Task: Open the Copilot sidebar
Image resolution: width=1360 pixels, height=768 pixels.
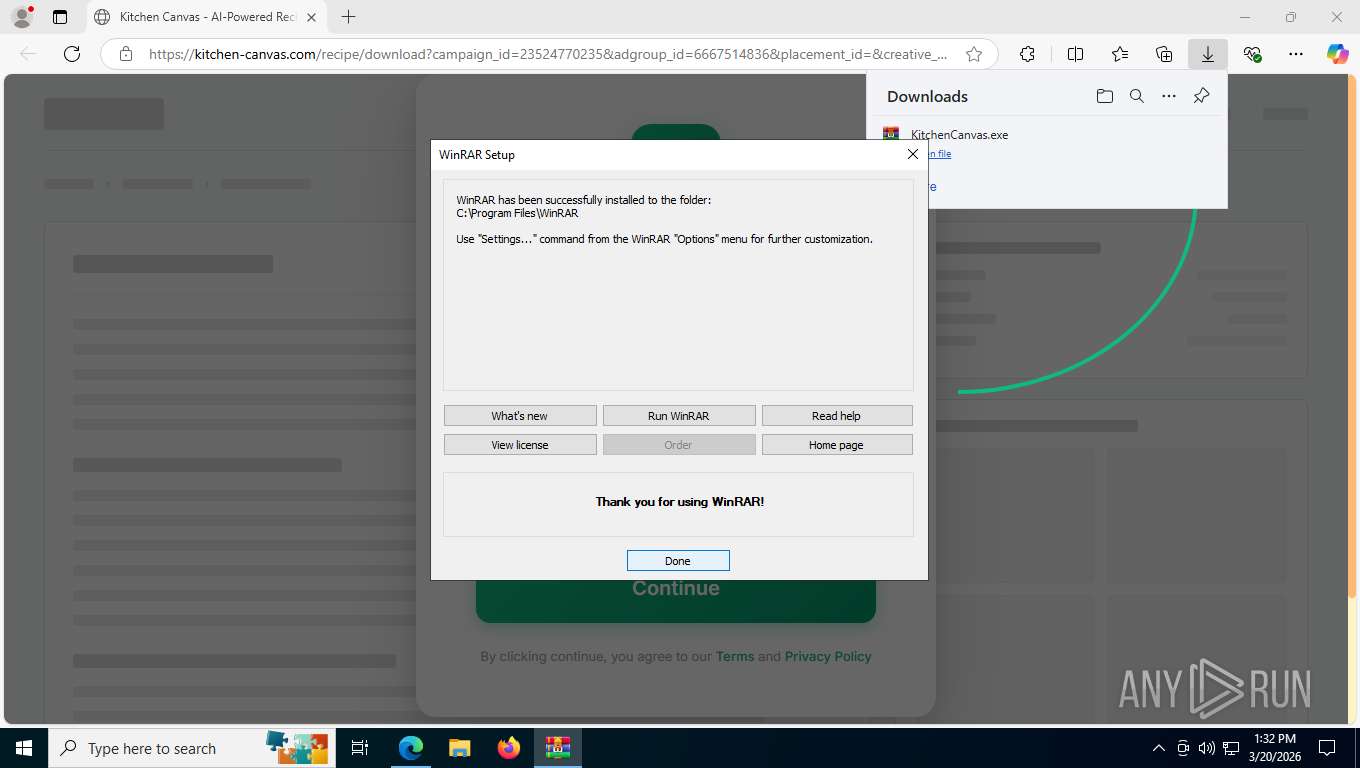Action: (x=1337, y=54)
